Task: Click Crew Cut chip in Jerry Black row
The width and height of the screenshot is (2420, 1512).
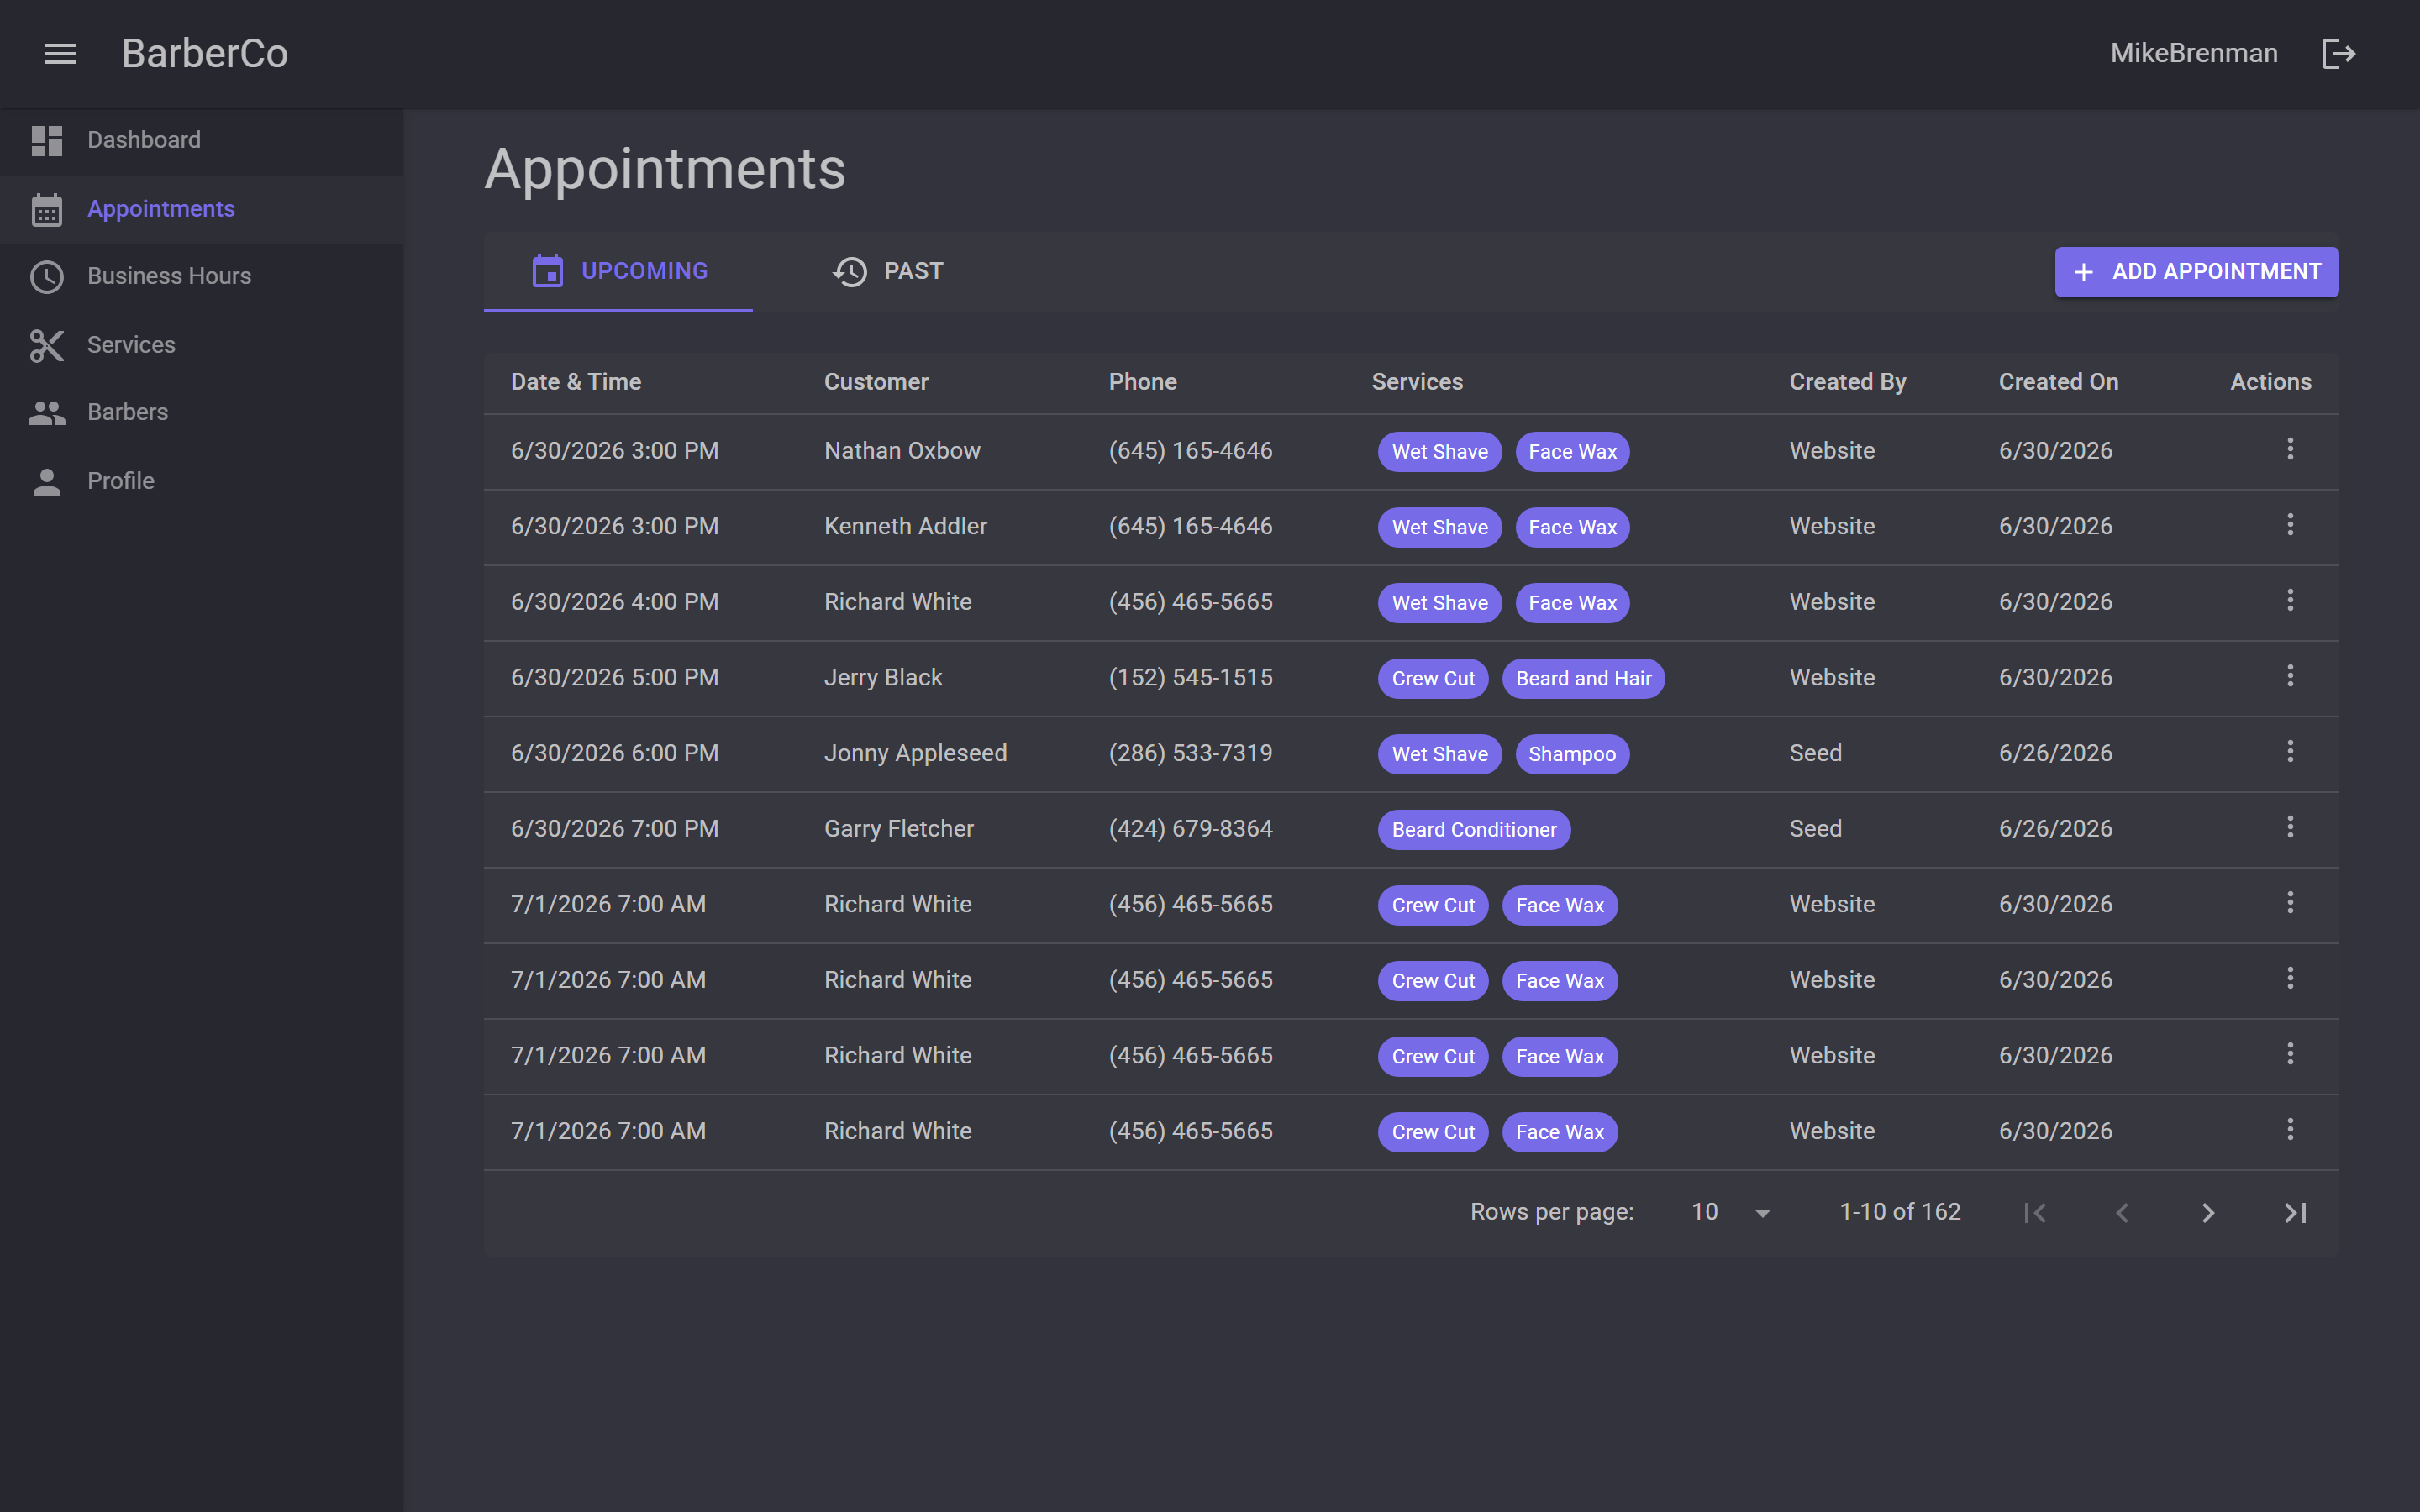Action: [x=1433, y=679]
